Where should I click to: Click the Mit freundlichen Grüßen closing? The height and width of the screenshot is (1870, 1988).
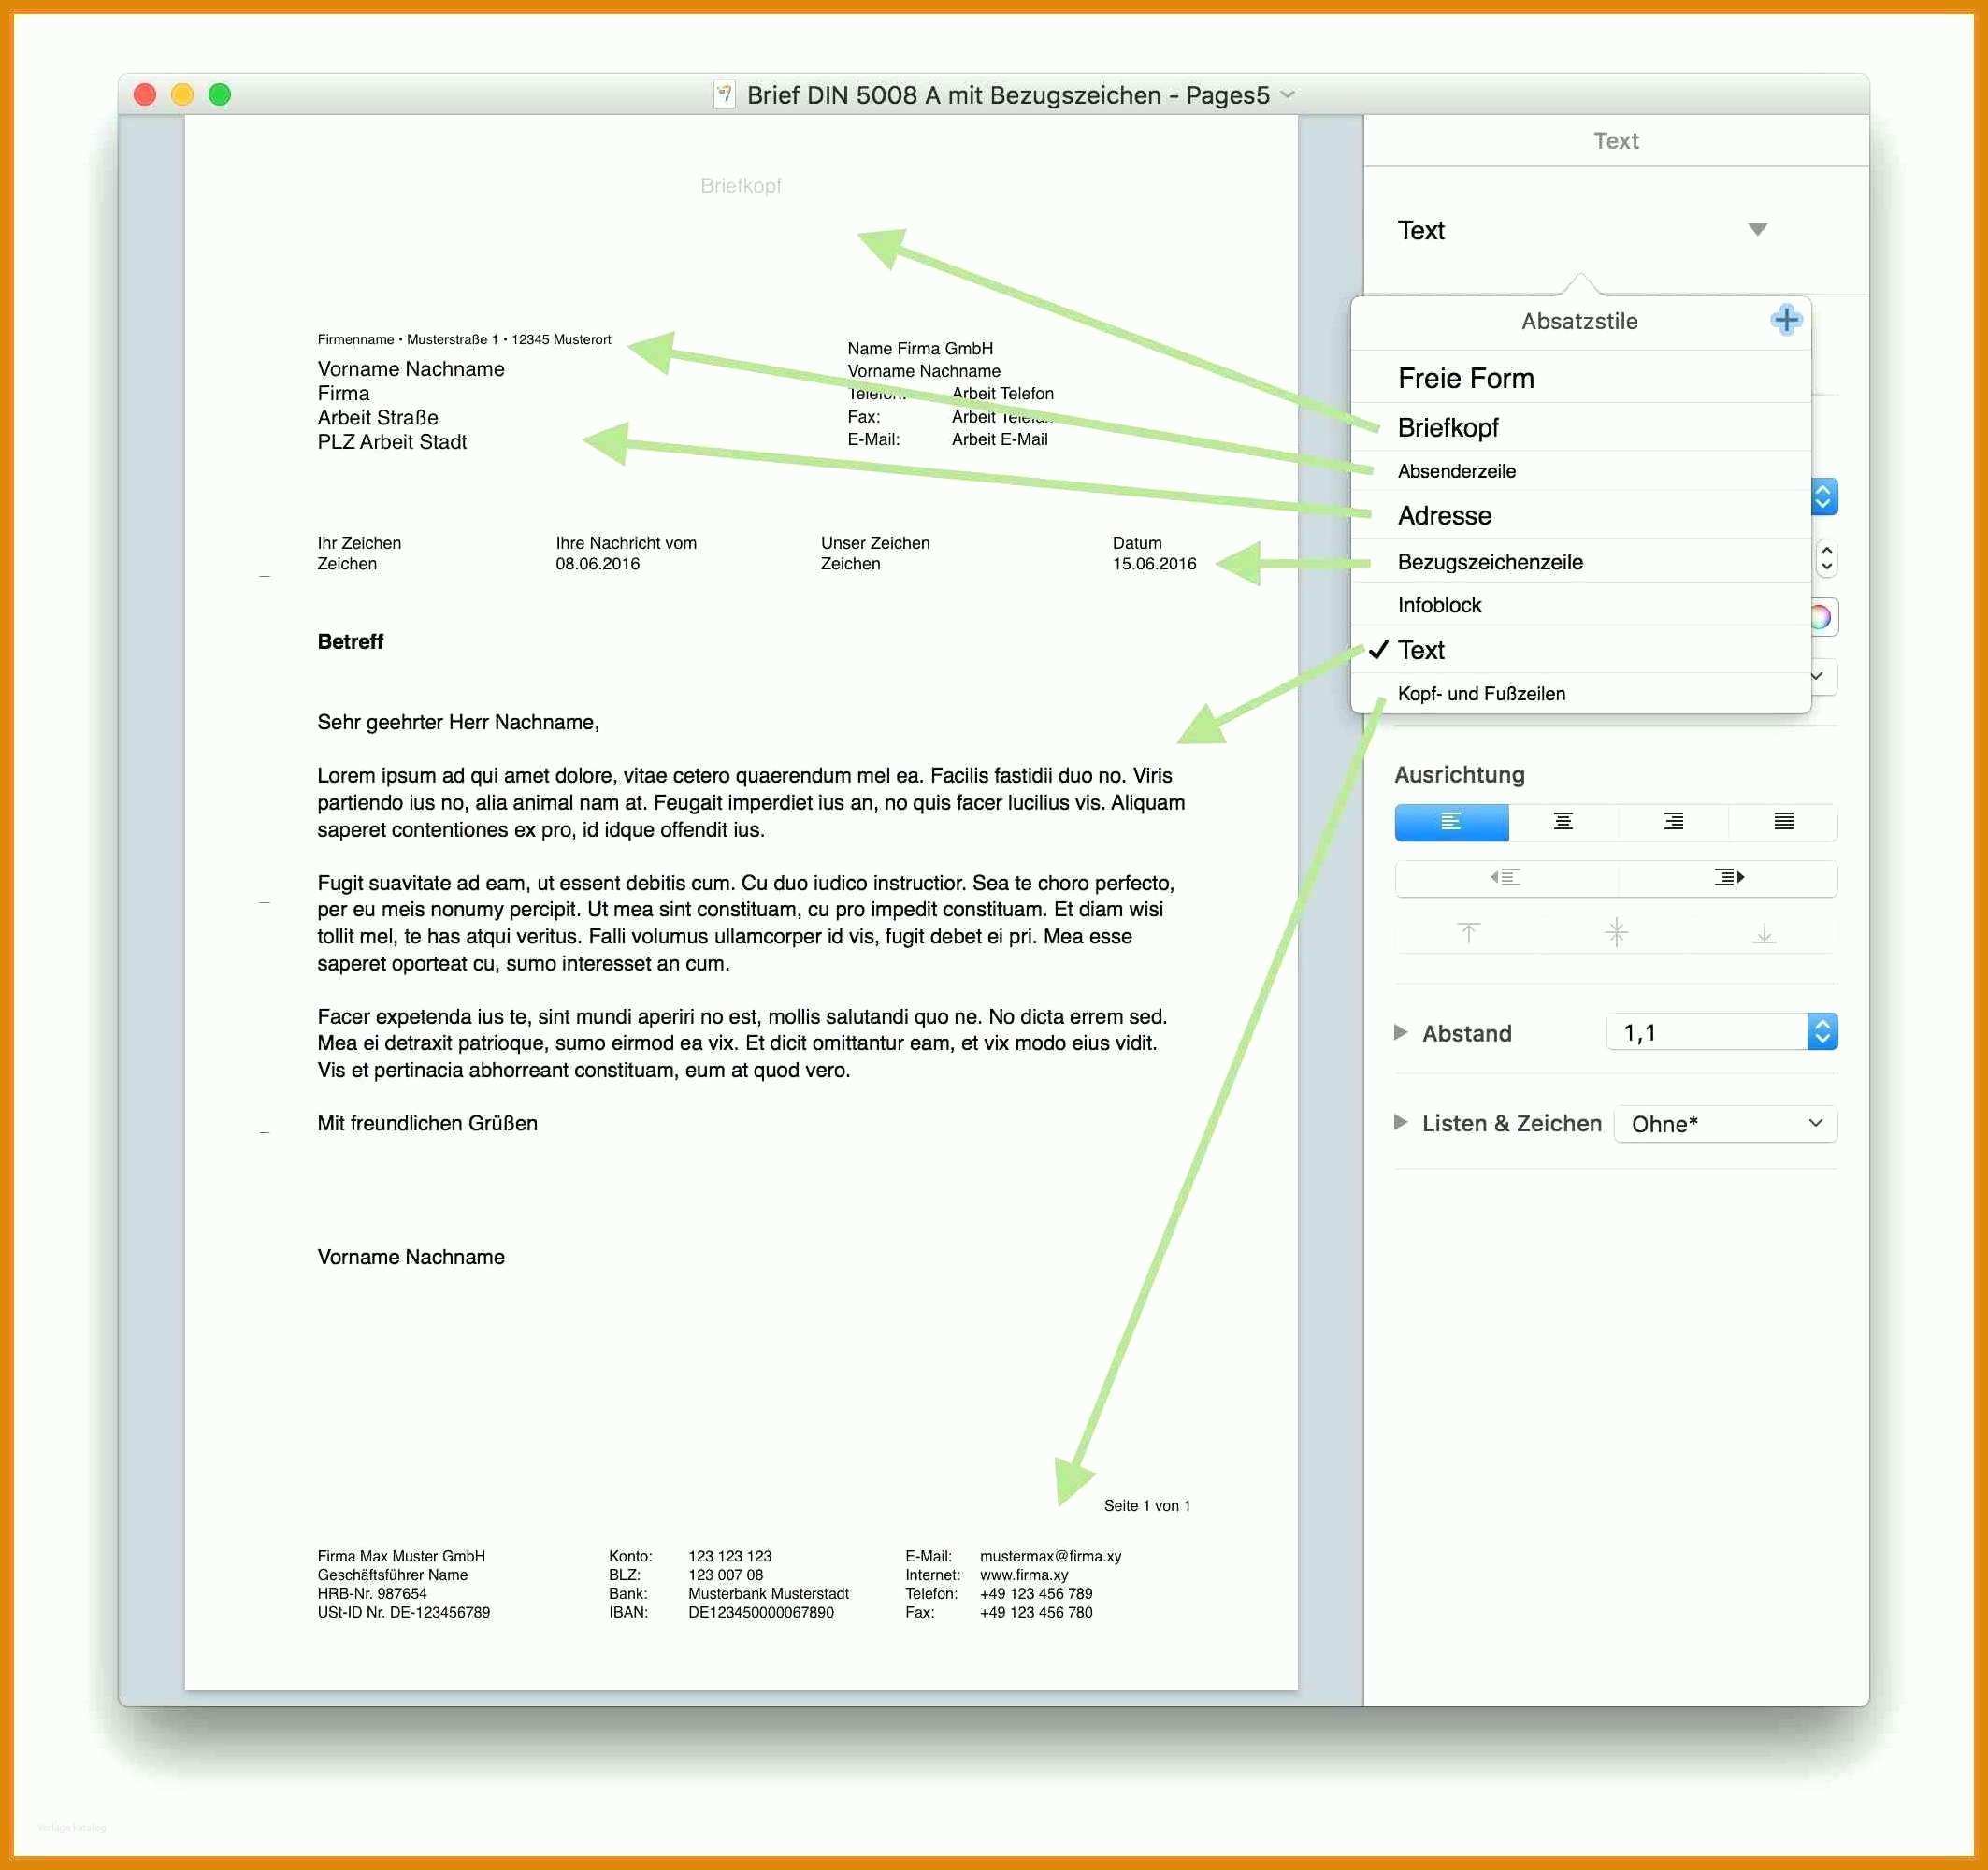pos(427,1123)
